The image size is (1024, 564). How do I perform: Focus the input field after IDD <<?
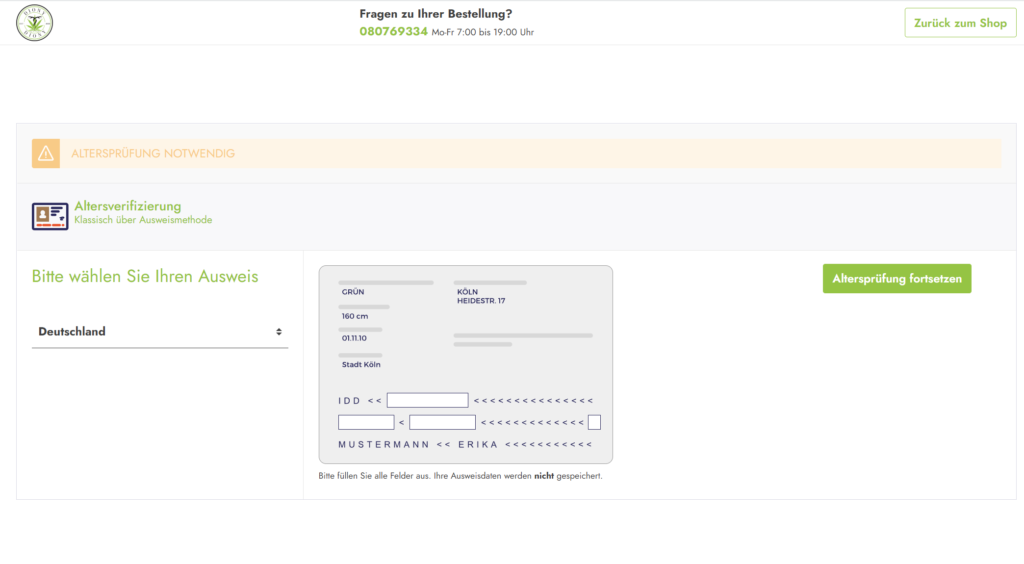tap(427, 400)
